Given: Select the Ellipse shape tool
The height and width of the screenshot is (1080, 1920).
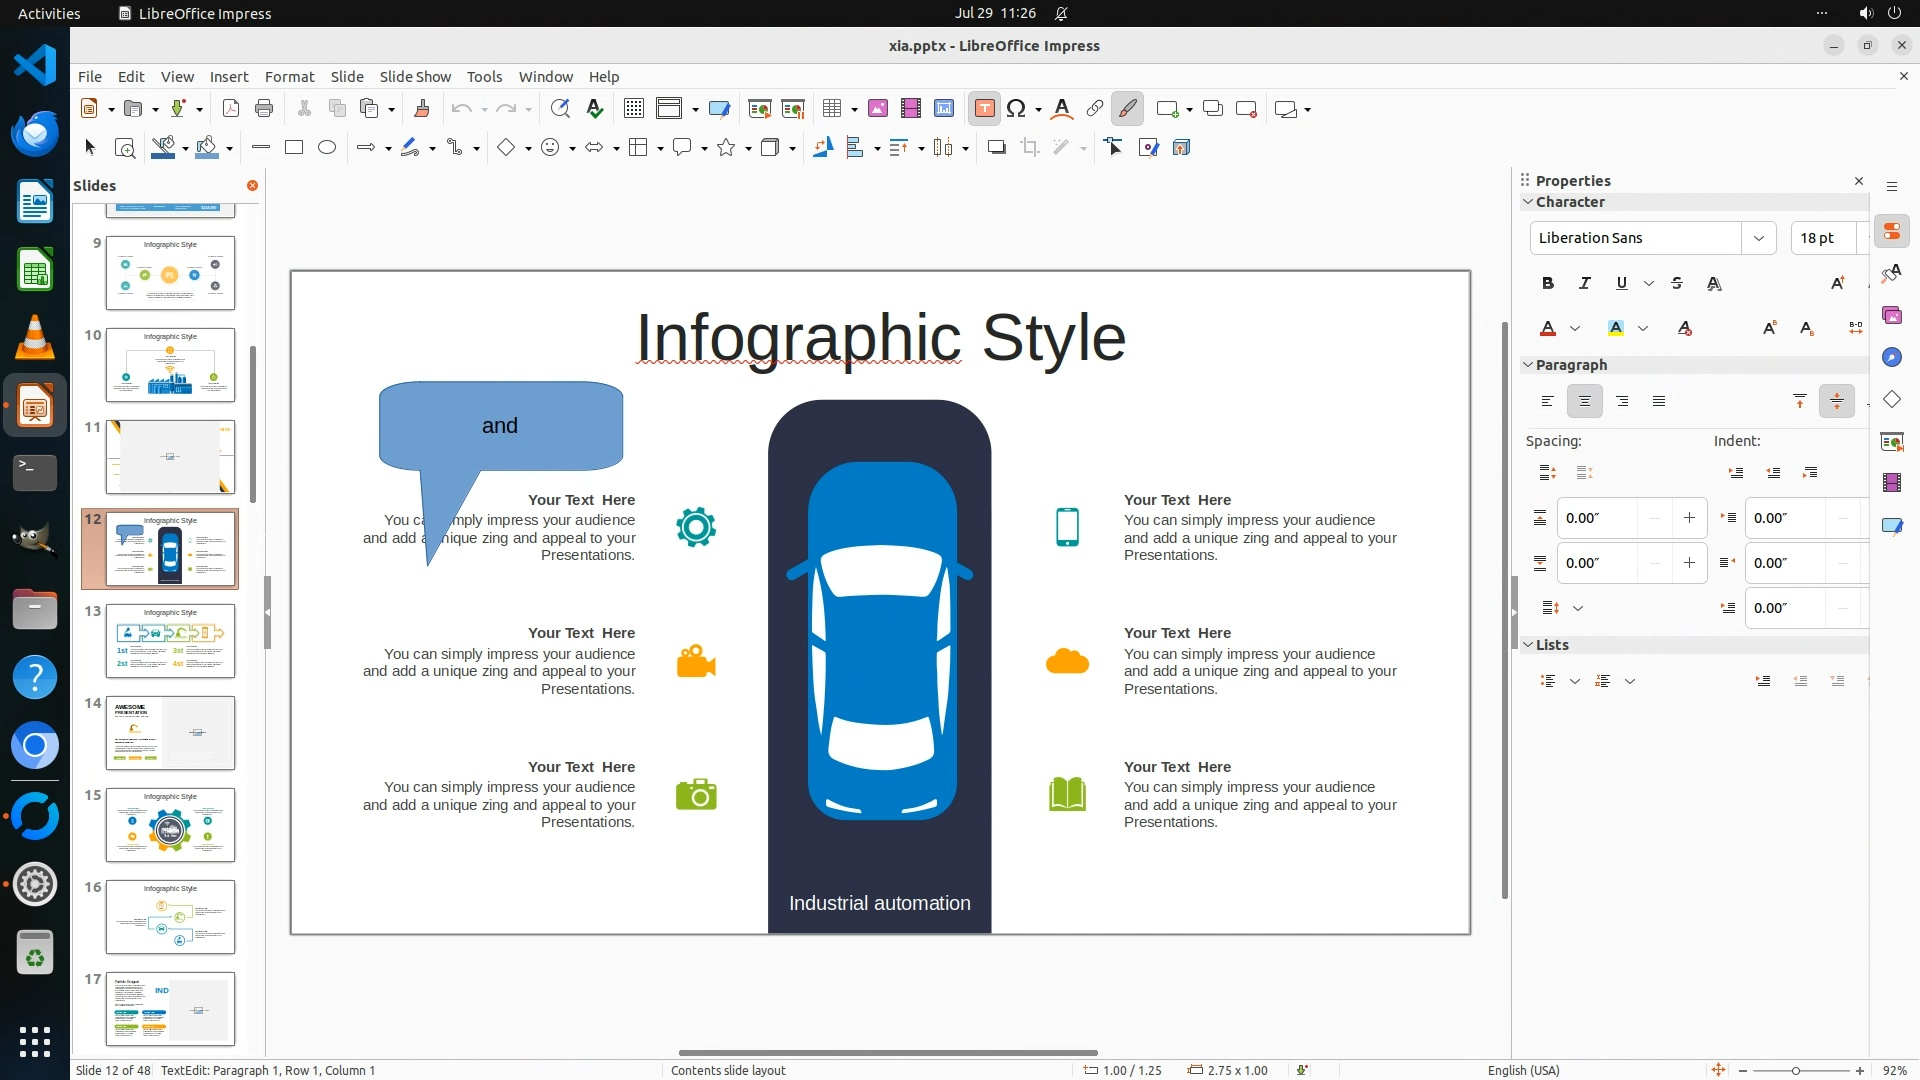Looking at the screenshot, I should click(x=327, y=148).
